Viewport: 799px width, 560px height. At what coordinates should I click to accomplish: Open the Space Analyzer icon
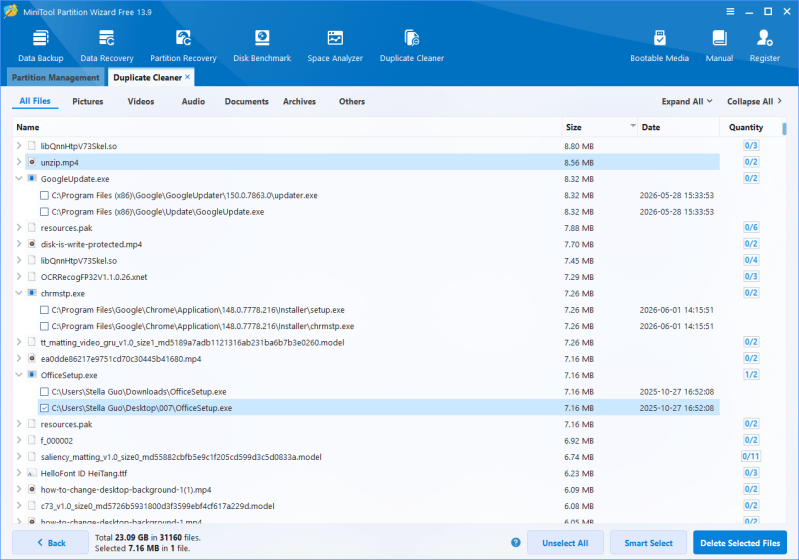point(335,46)
